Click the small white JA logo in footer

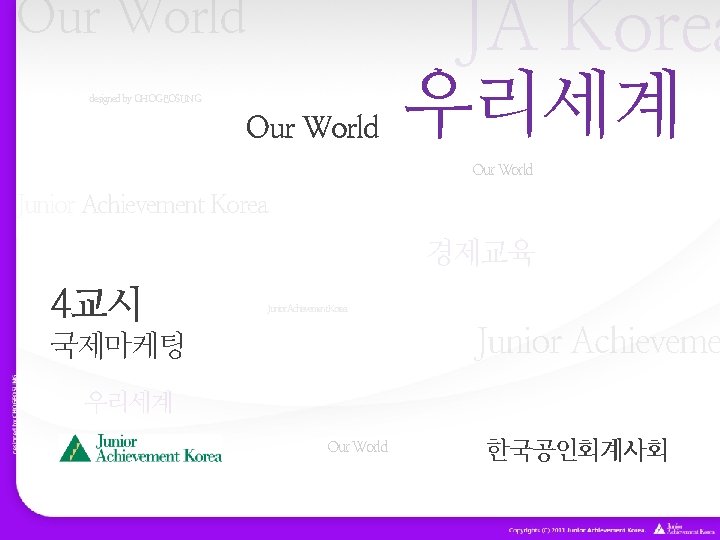point(684,529)
